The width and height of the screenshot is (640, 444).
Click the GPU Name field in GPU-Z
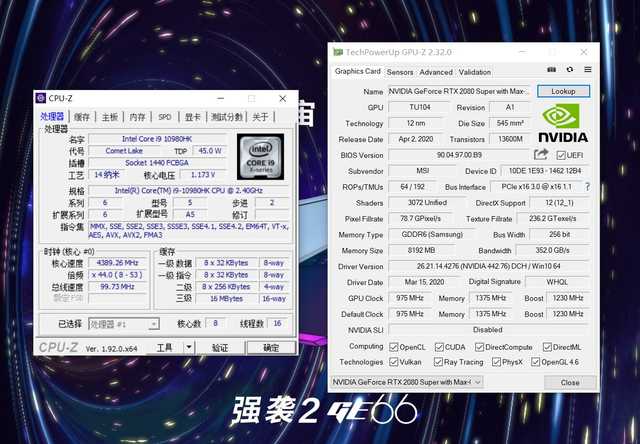pos(459,91)
